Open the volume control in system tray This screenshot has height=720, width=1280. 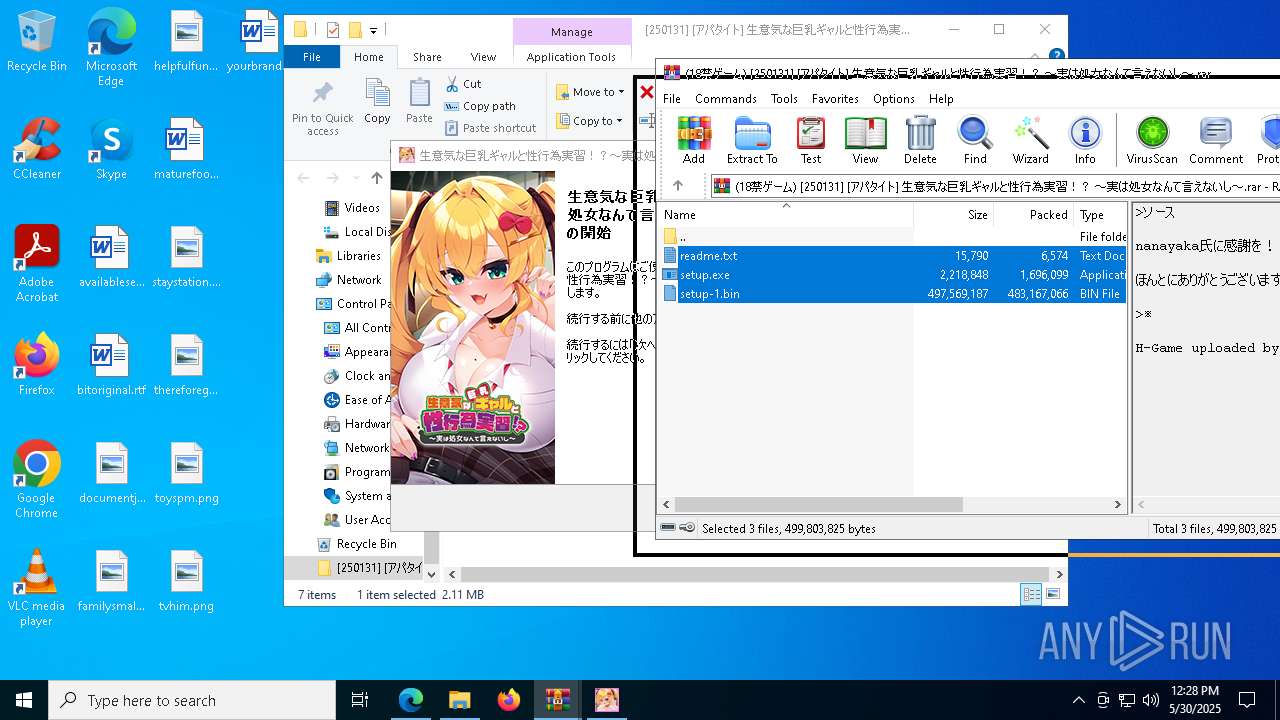(1151, 700)
